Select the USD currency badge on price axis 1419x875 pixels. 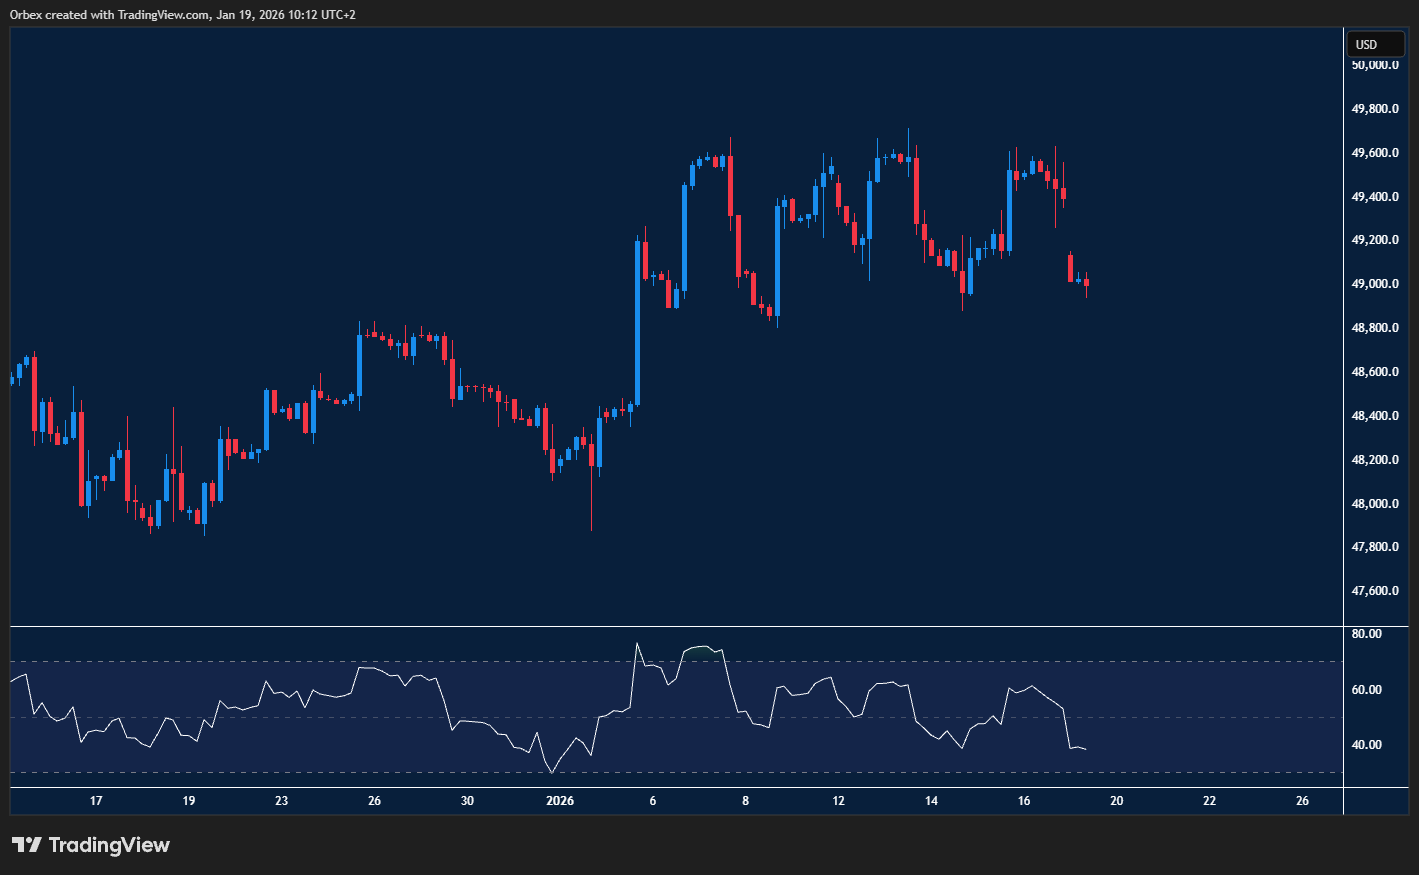pos(1375,44)
